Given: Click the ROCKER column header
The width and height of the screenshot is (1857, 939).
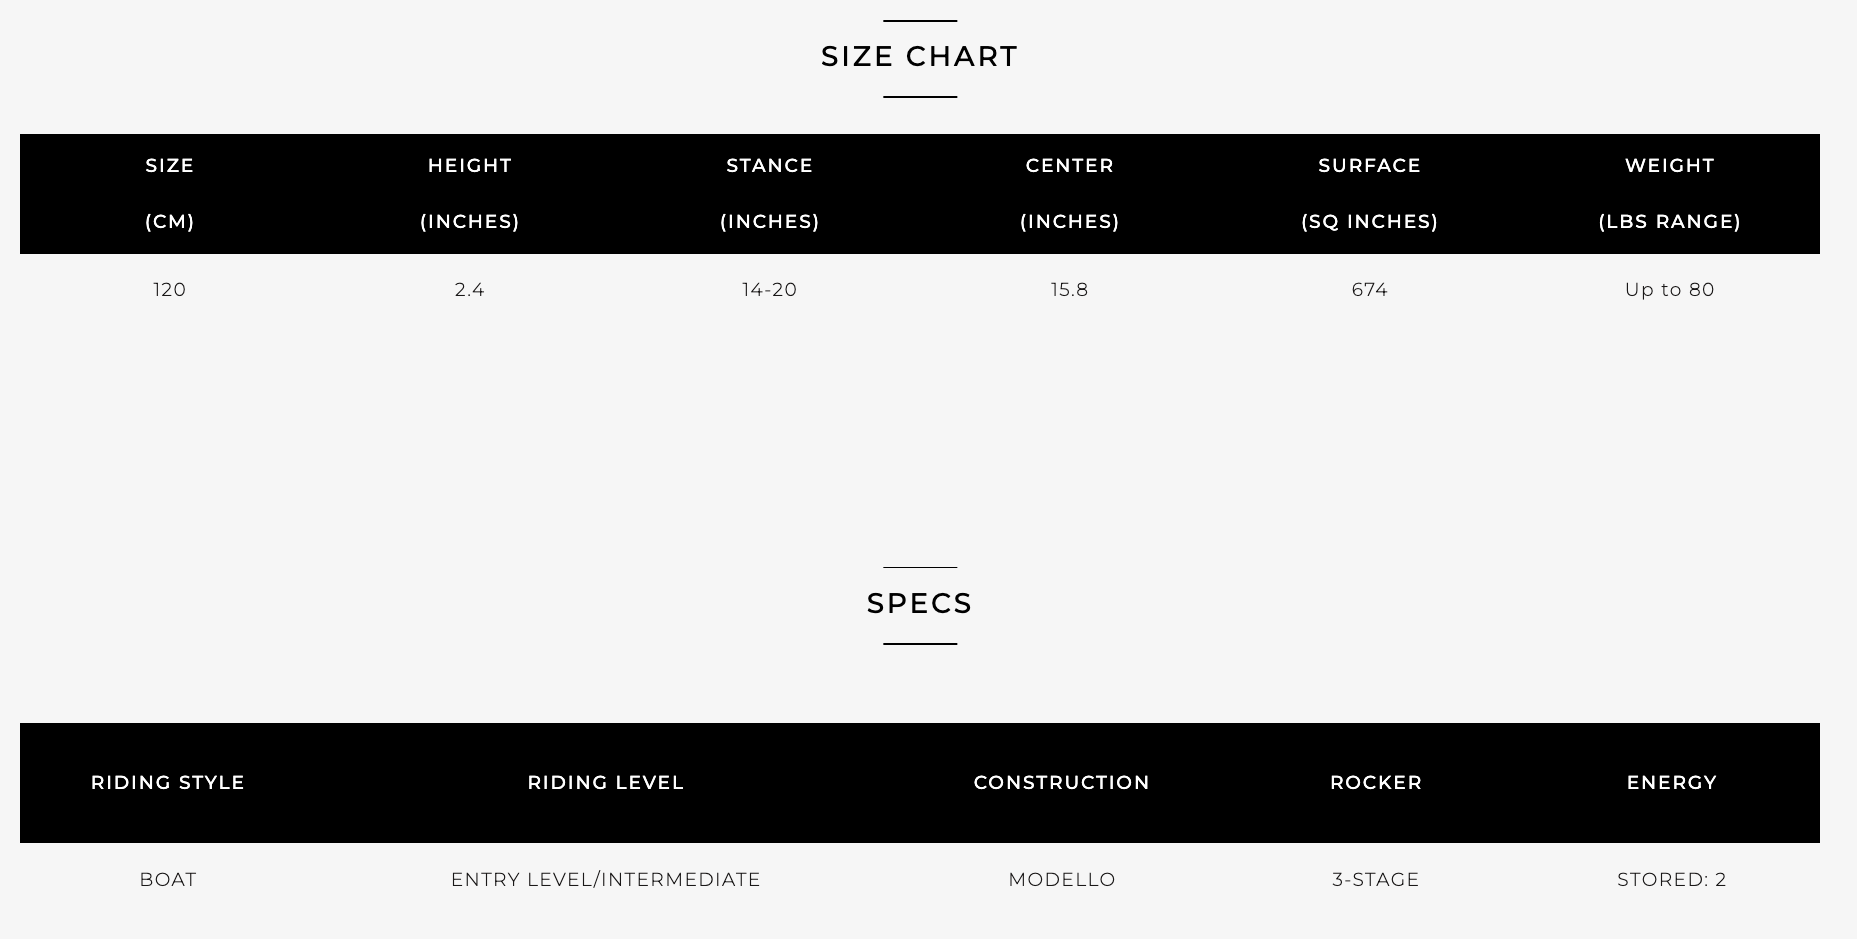Looking at the screenshot, I should tap(1376, 783).
